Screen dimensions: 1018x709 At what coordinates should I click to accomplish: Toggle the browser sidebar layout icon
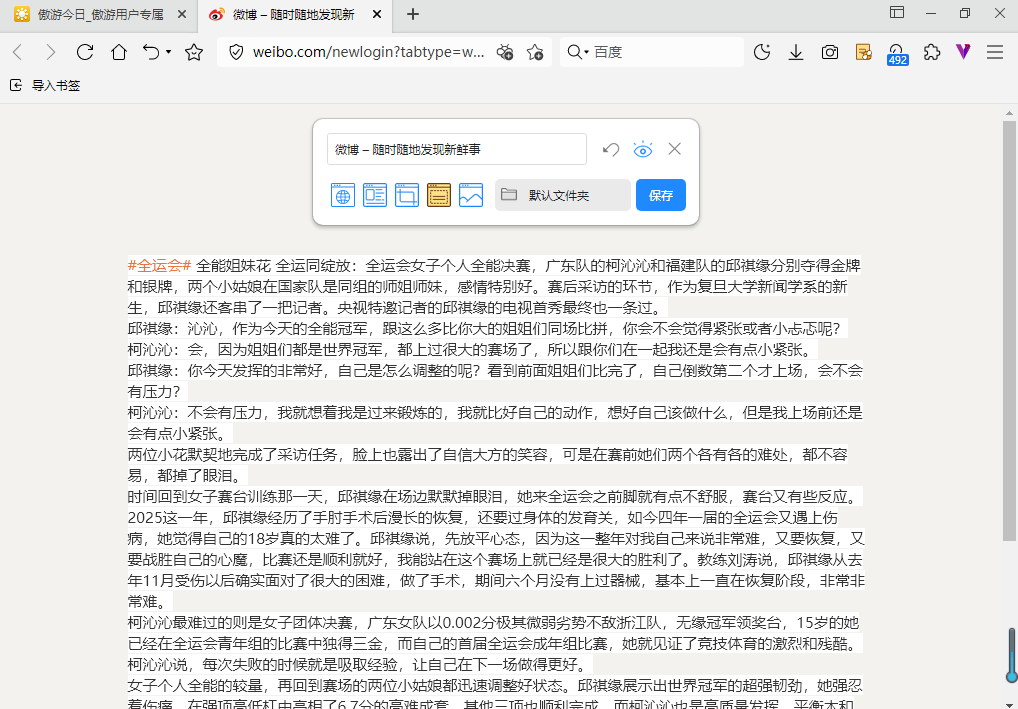[x=897, y=12]
